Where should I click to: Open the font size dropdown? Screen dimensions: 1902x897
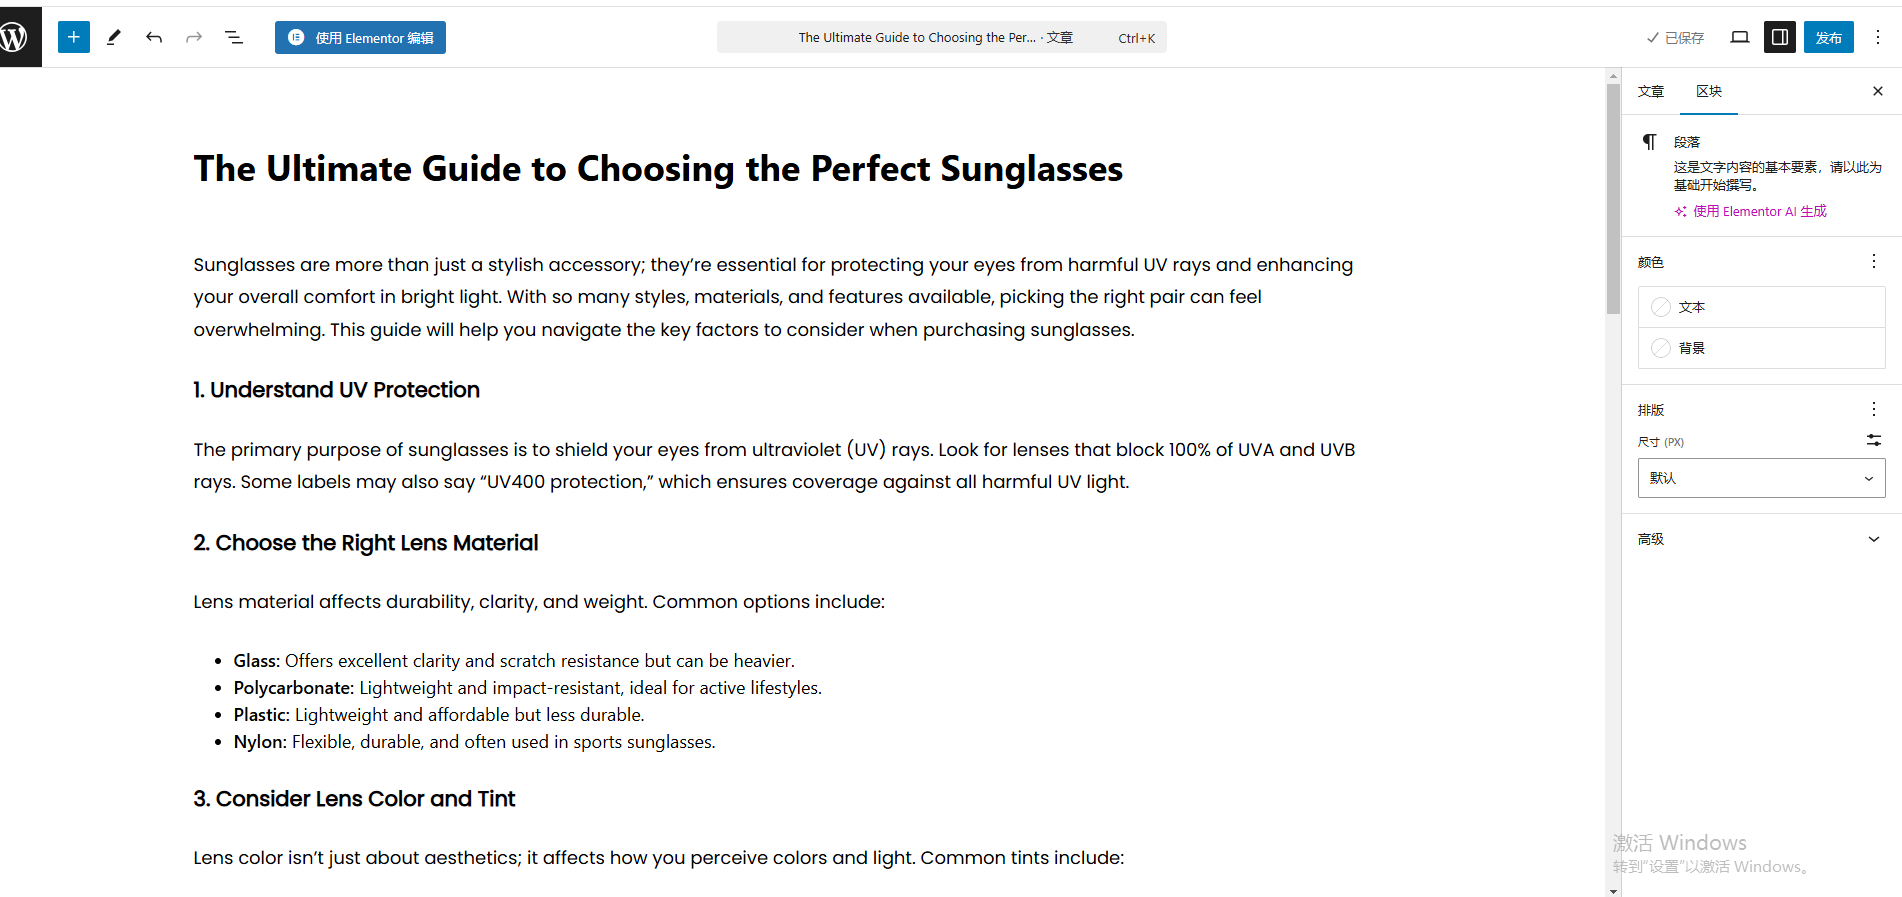click(x=1761, y=478)
